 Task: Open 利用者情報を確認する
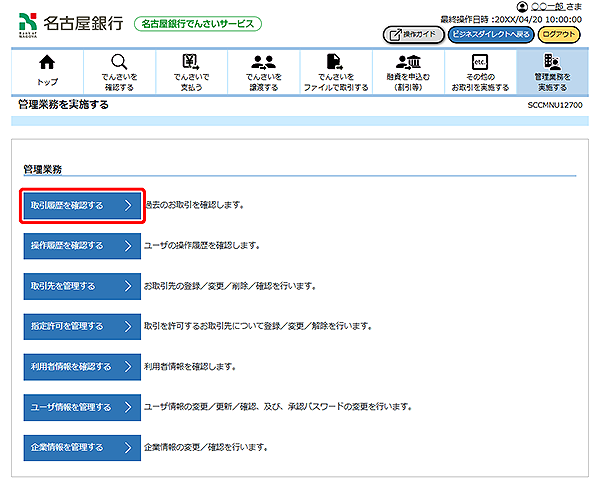tap(82, 366)
